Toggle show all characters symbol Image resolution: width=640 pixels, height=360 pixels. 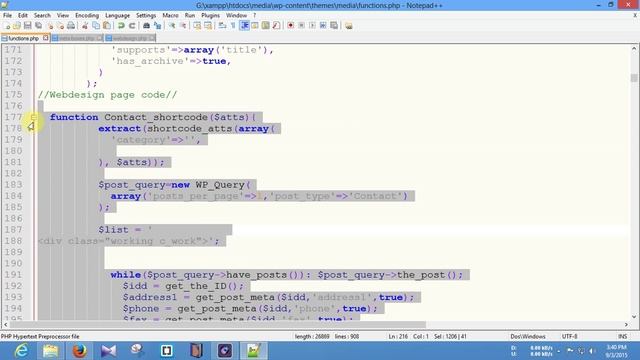(x=233, y=26)
